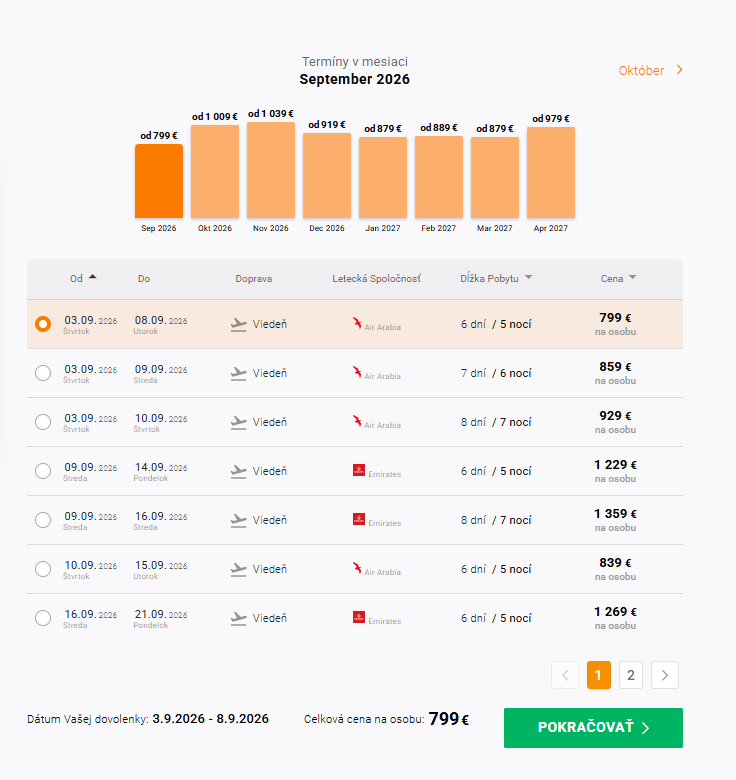Click the Air Arabia logo in the 839 € row
Image resolution: width=736 pixels, height=780 pixels.
[376, 569]
